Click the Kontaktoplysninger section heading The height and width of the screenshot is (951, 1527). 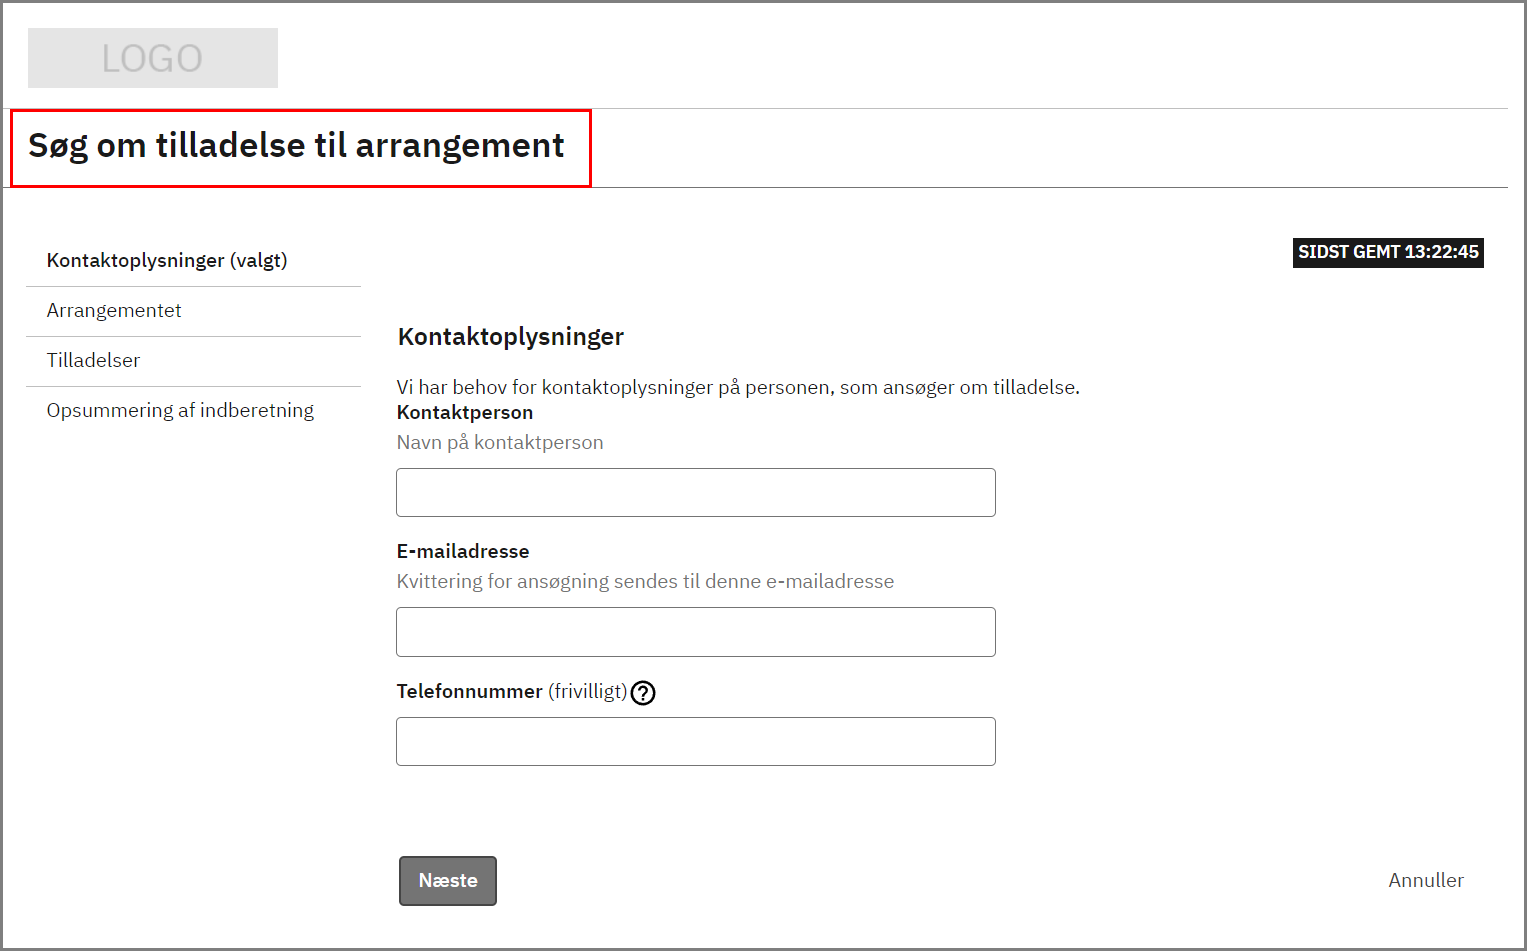510,337
